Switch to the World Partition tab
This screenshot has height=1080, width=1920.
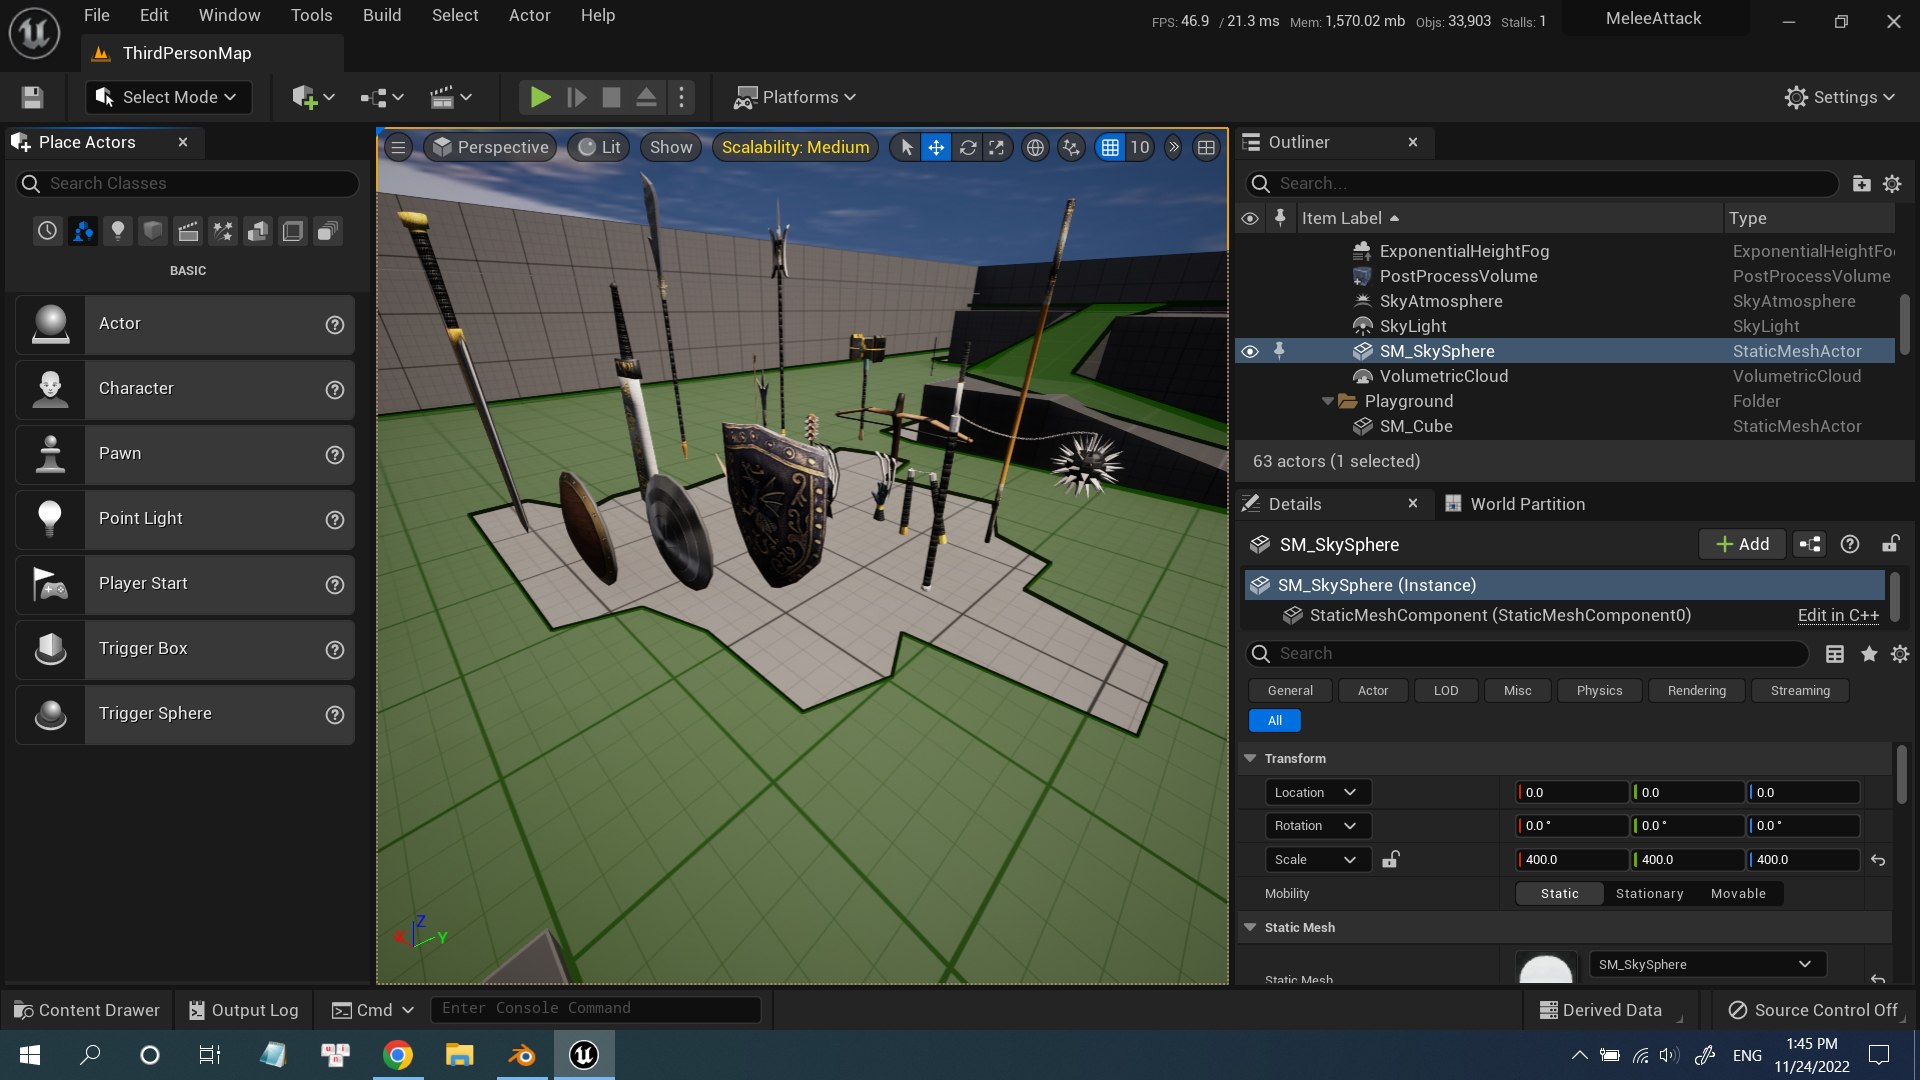(1515, 504)
